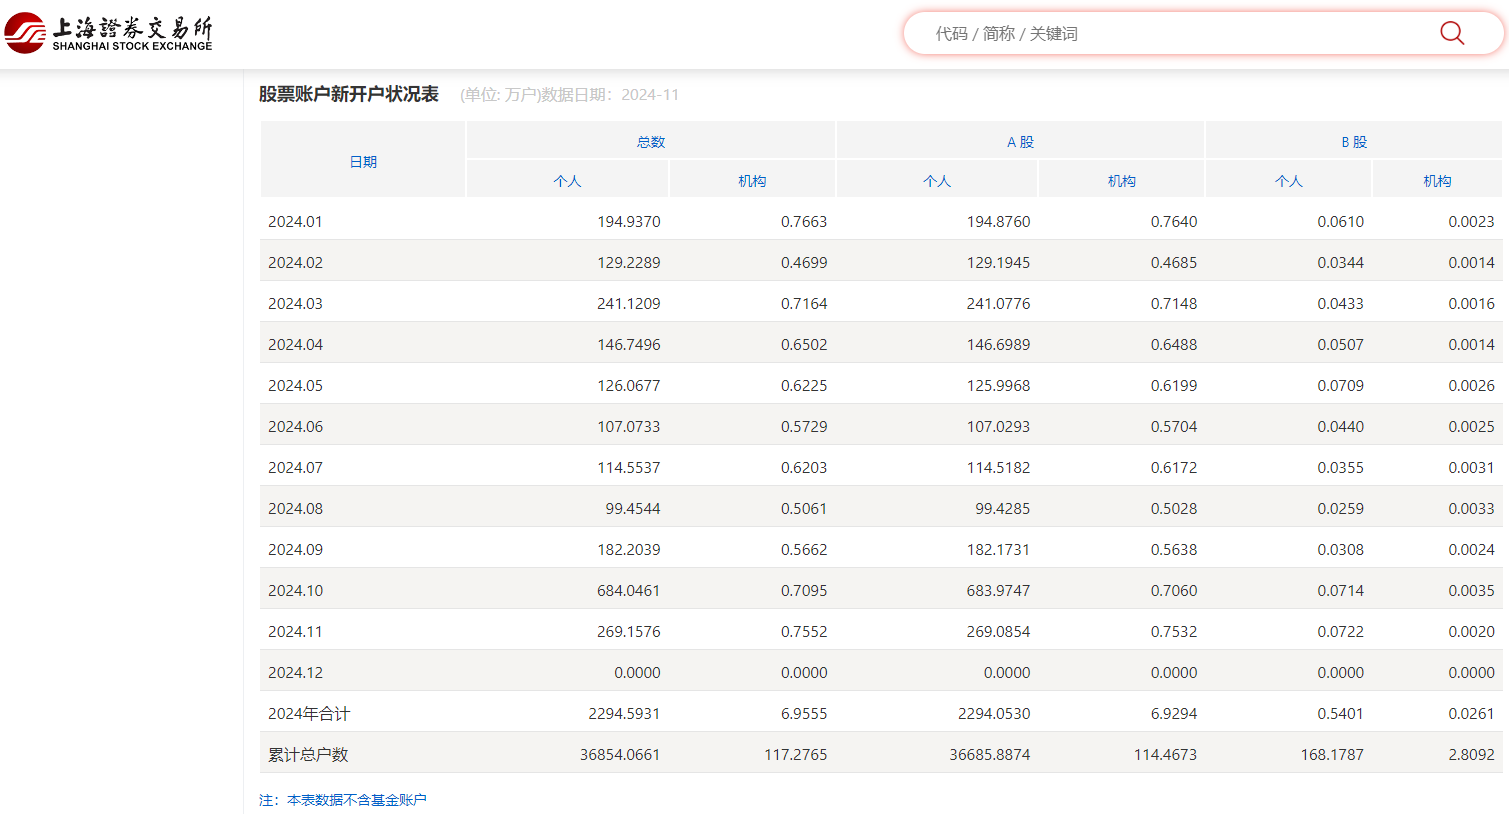The image size is (1509, 814).
Task: Click the 2024.10 date row label
Action: pyautogui.click(x=295, y=591)
